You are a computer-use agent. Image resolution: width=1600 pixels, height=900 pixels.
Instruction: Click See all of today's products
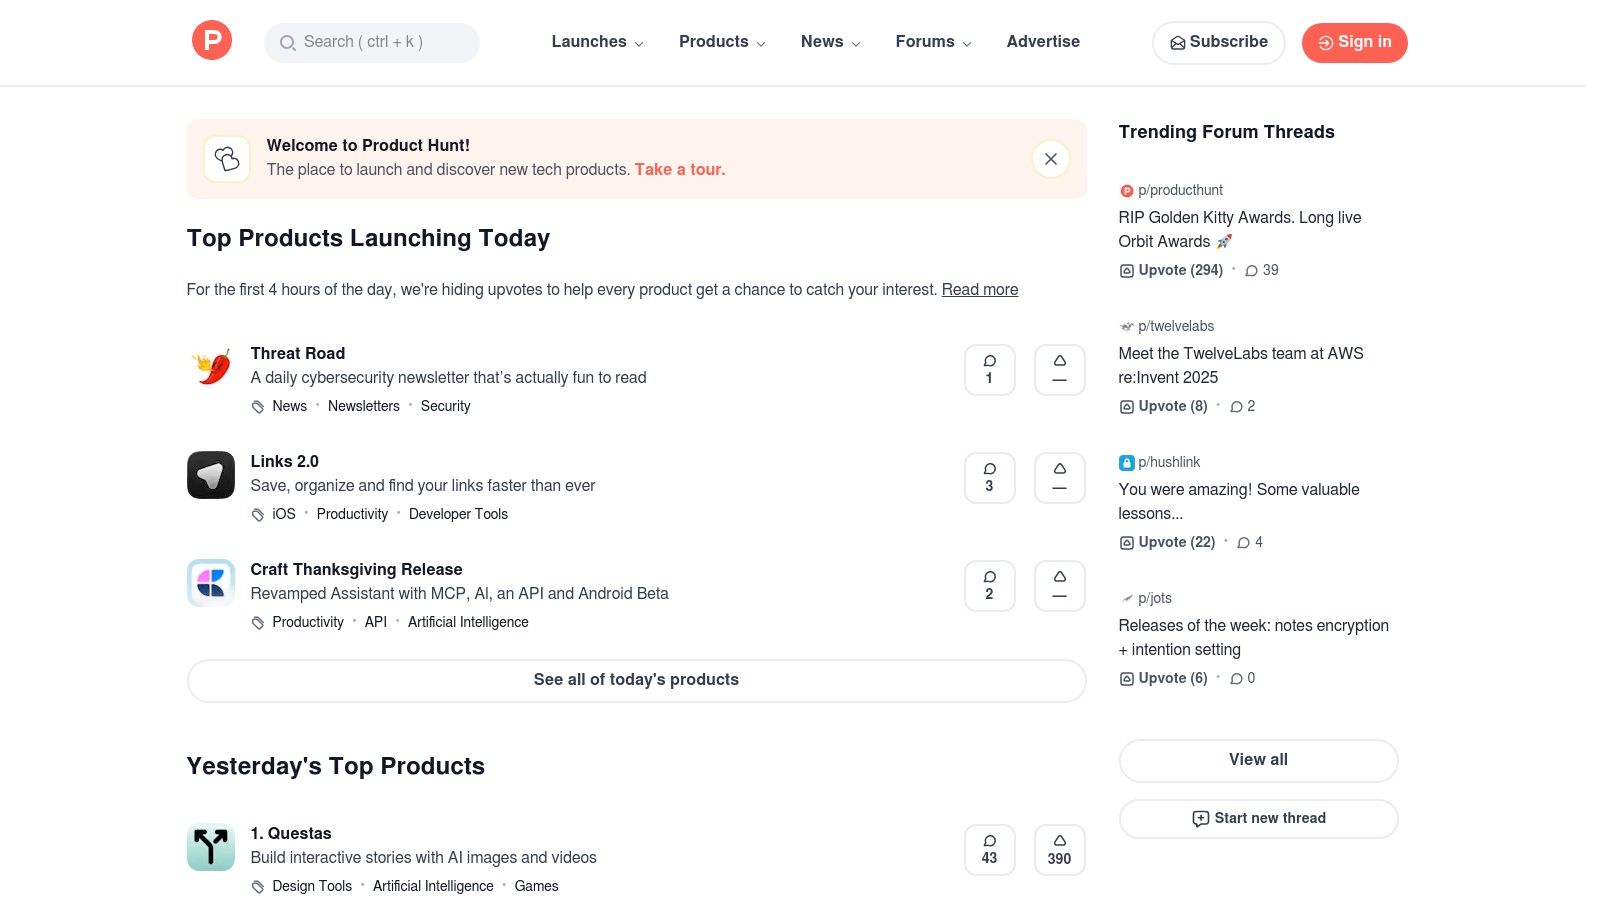[636, 680]
